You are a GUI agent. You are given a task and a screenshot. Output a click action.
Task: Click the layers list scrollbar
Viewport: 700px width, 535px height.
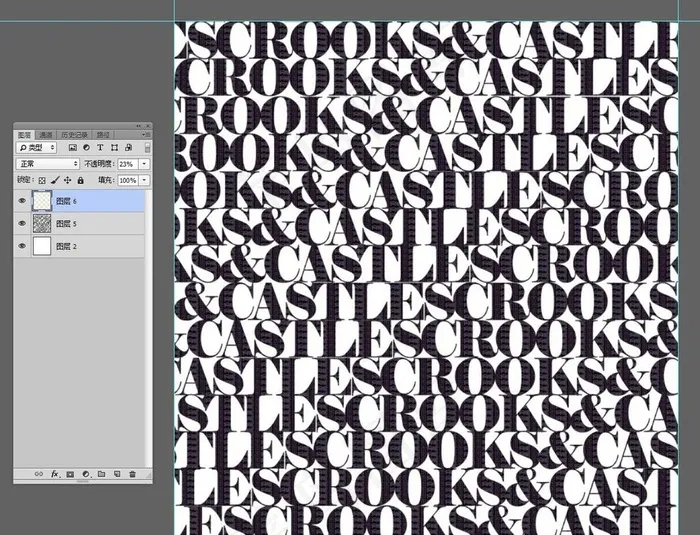(x=148, y=328)
